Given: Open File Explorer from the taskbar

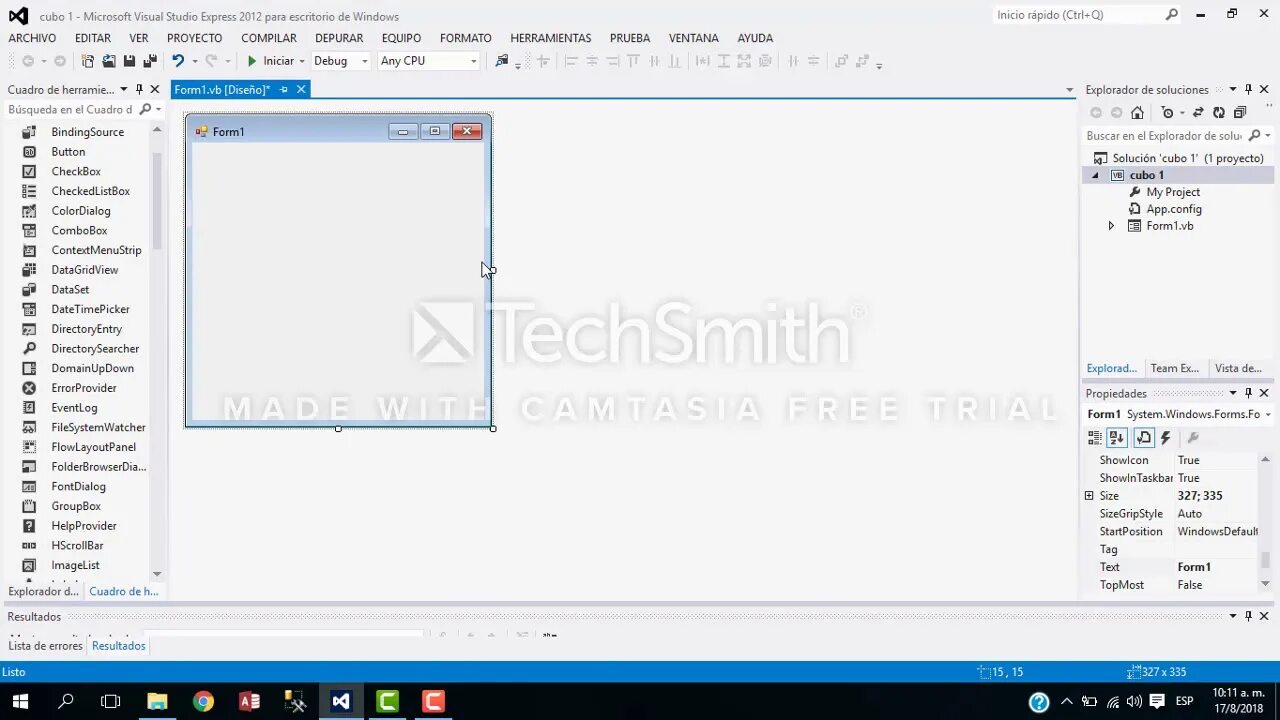Looking at the screenshot, I should [x=157, y=701].
